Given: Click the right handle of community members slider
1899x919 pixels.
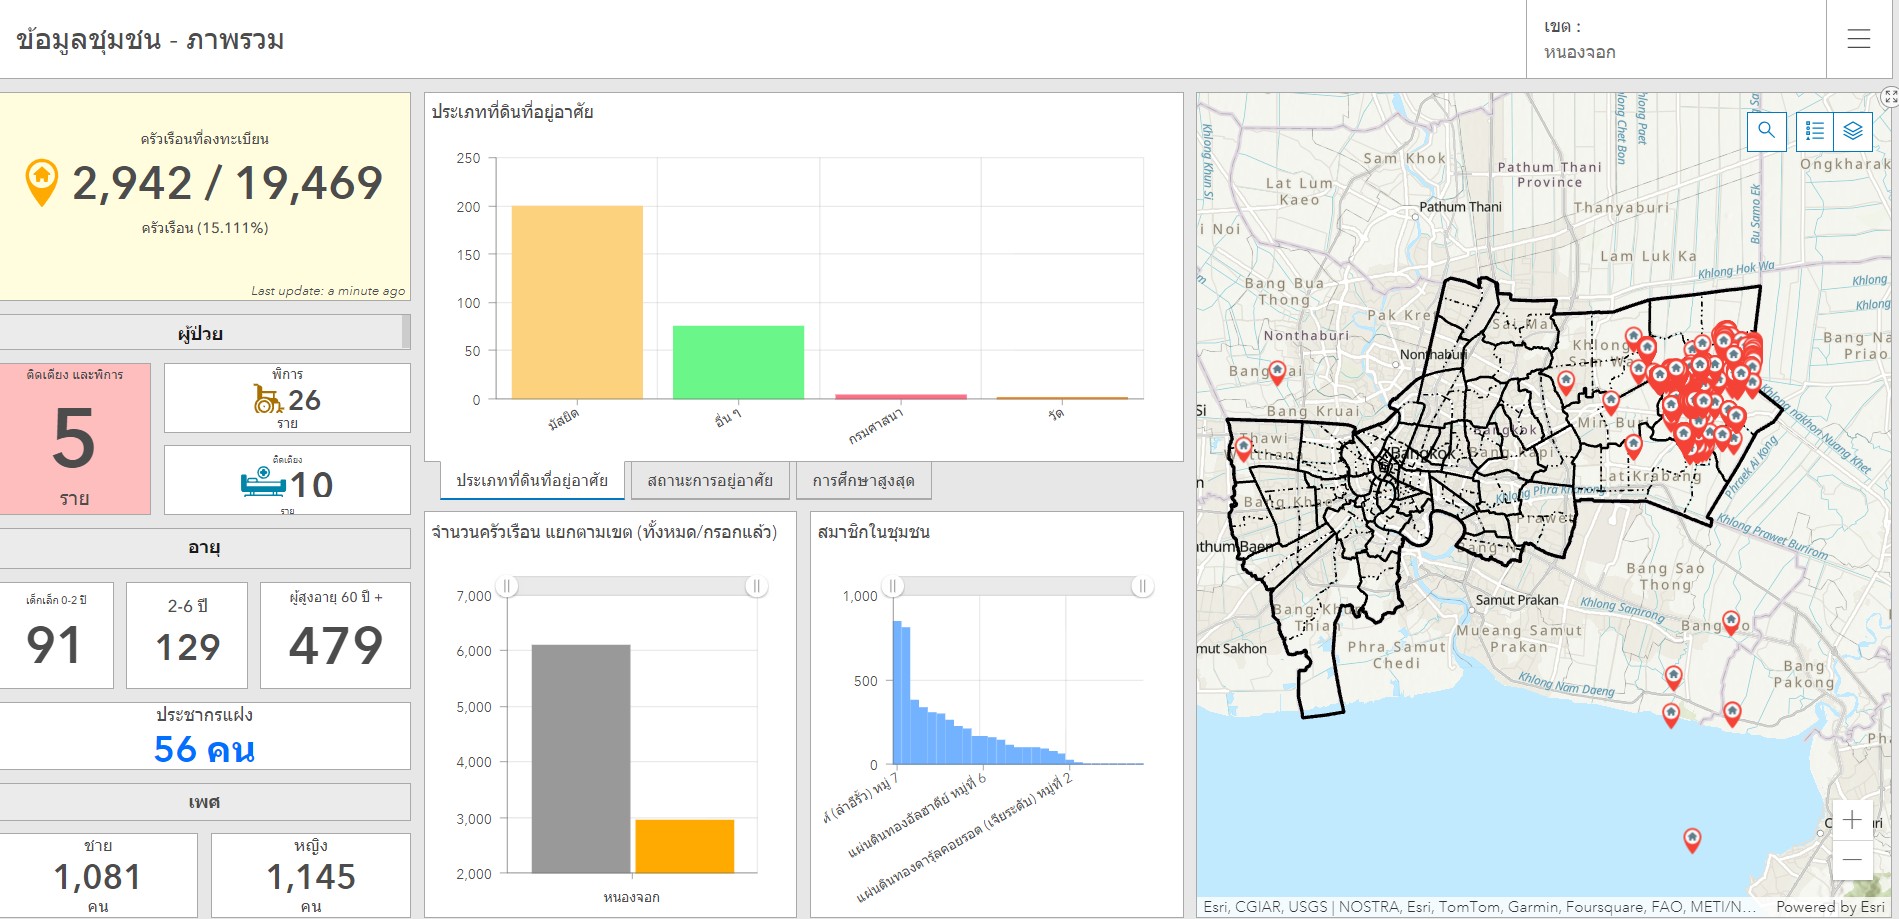Looking at the screenshot, I should (x=1141, y=586).
